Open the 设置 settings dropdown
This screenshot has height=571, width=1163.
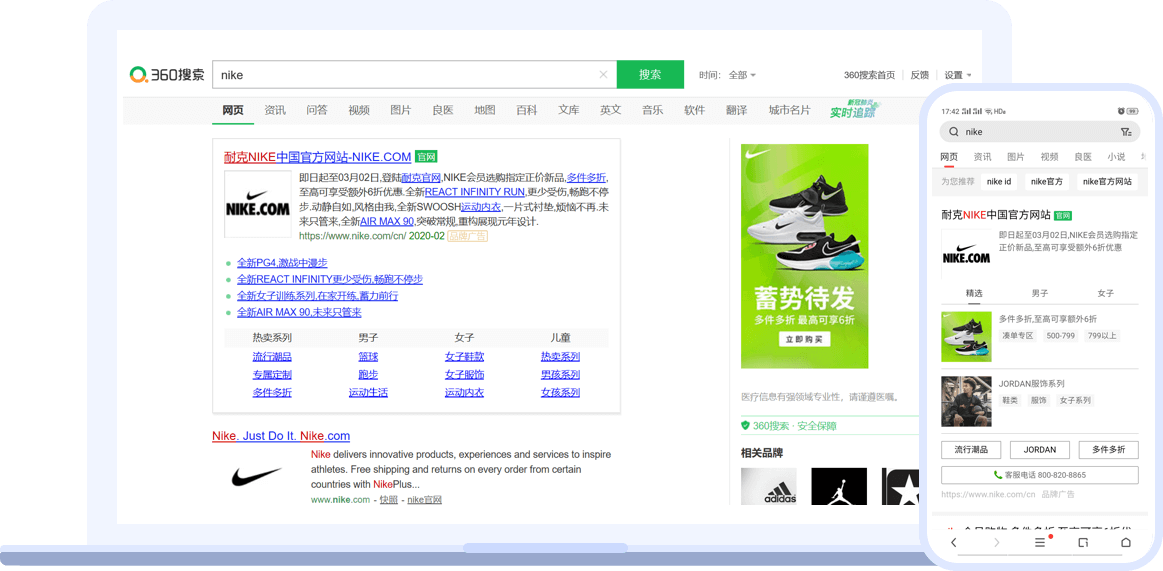pyautogui.click(x=957, y=75)
